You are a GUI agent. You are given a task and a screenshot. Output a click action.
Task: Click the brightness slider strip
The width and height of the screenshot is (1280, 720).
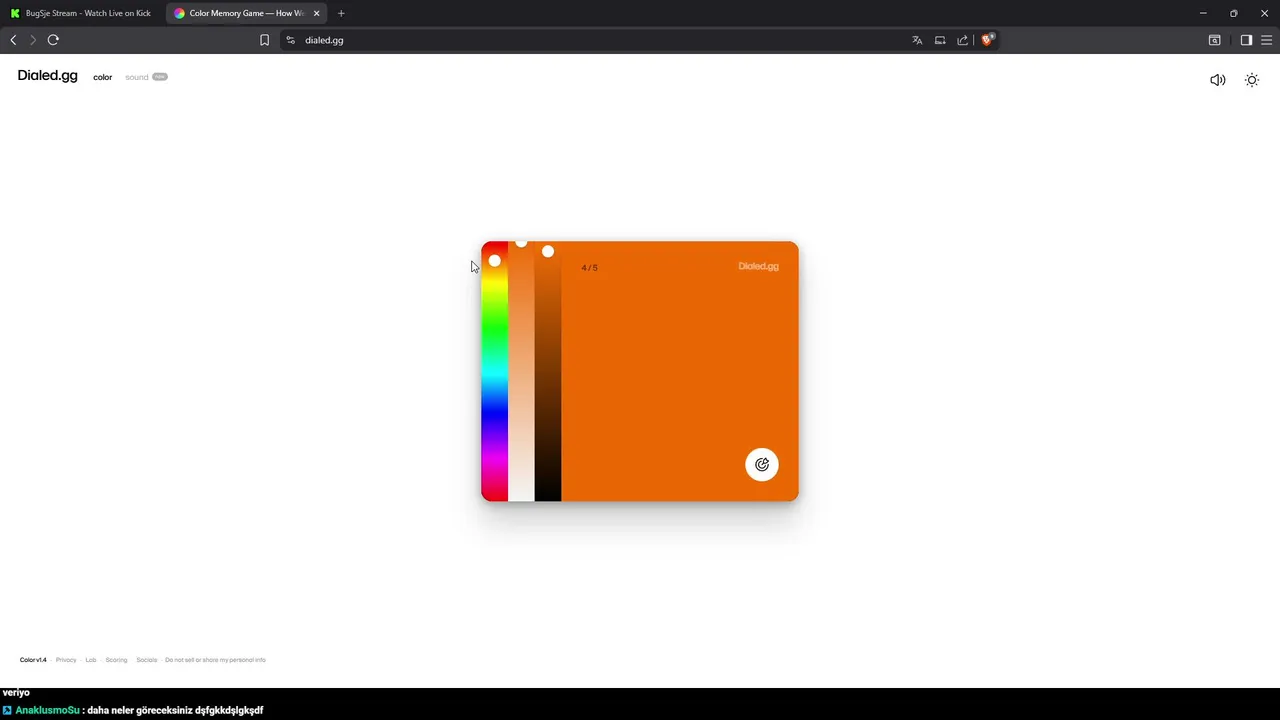pyautogui.click(x=548, y=371)
